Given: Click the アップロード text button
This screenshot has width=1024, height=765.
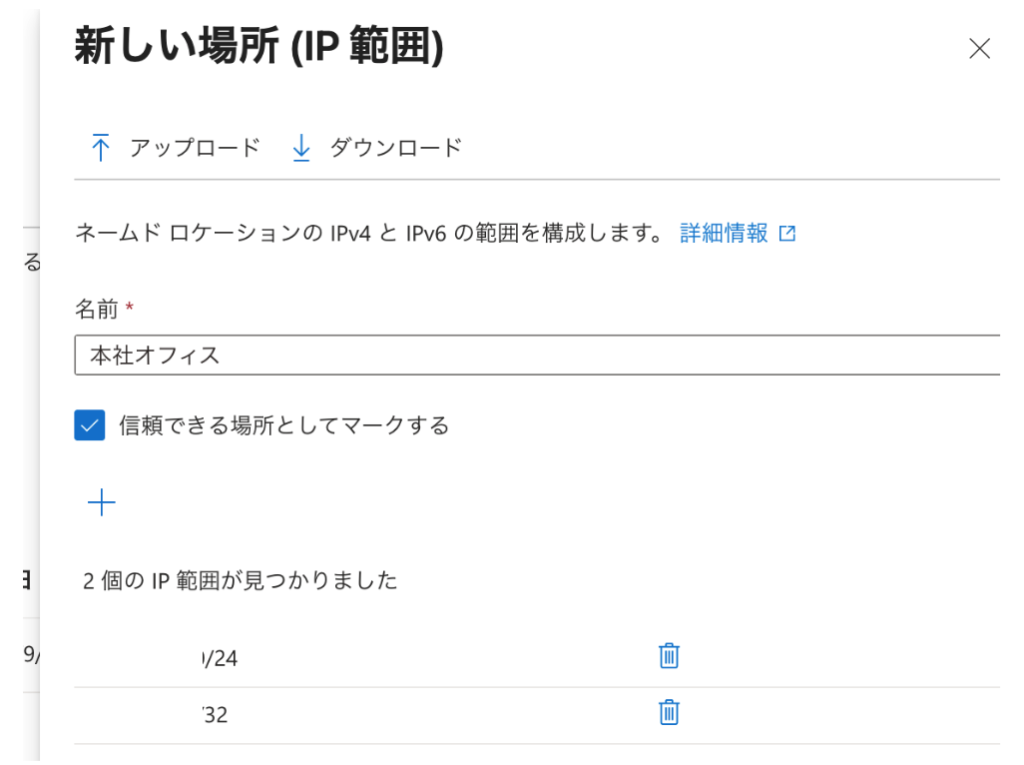Looking at the screenshot, I should click(195, 149).
